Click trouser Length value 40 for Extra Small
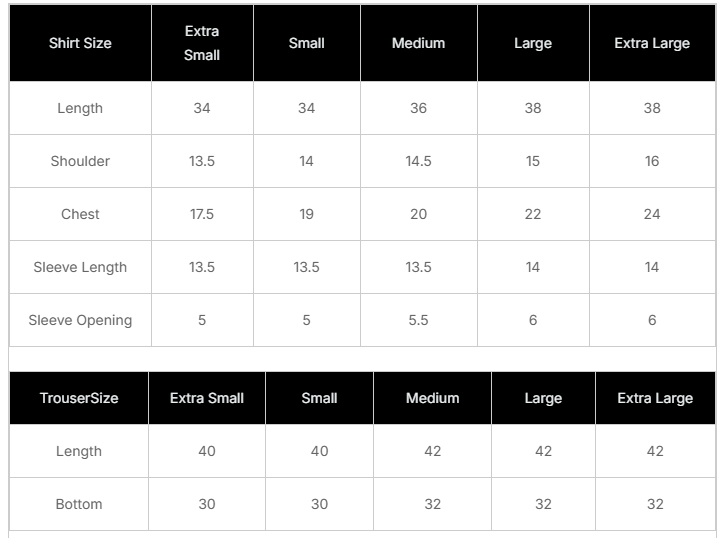The image size is (725, 538). click(207, 451)
